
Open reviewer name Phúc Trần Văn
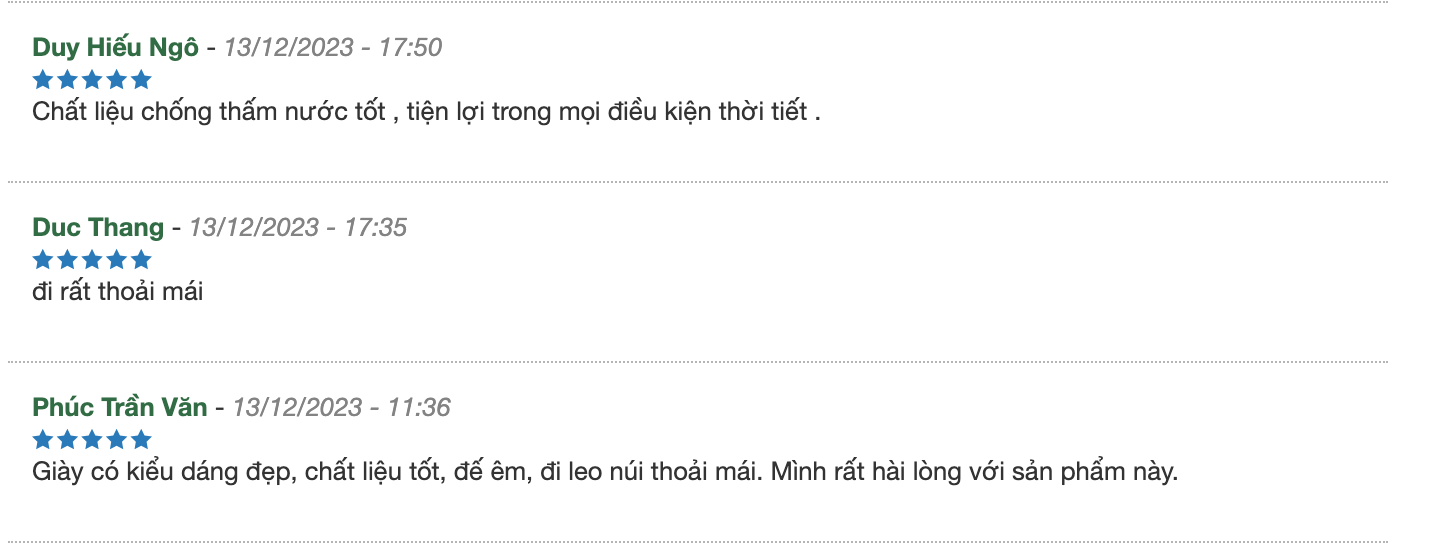(120, 407)
